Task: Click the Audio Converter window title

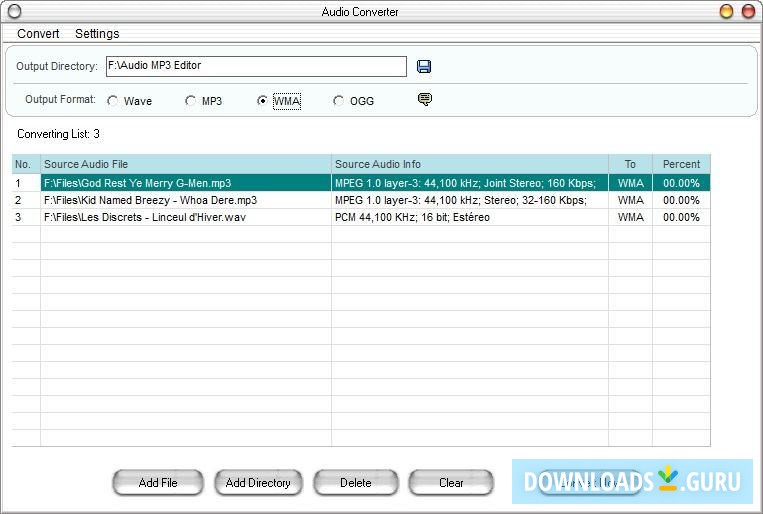Action: [360, 12]
